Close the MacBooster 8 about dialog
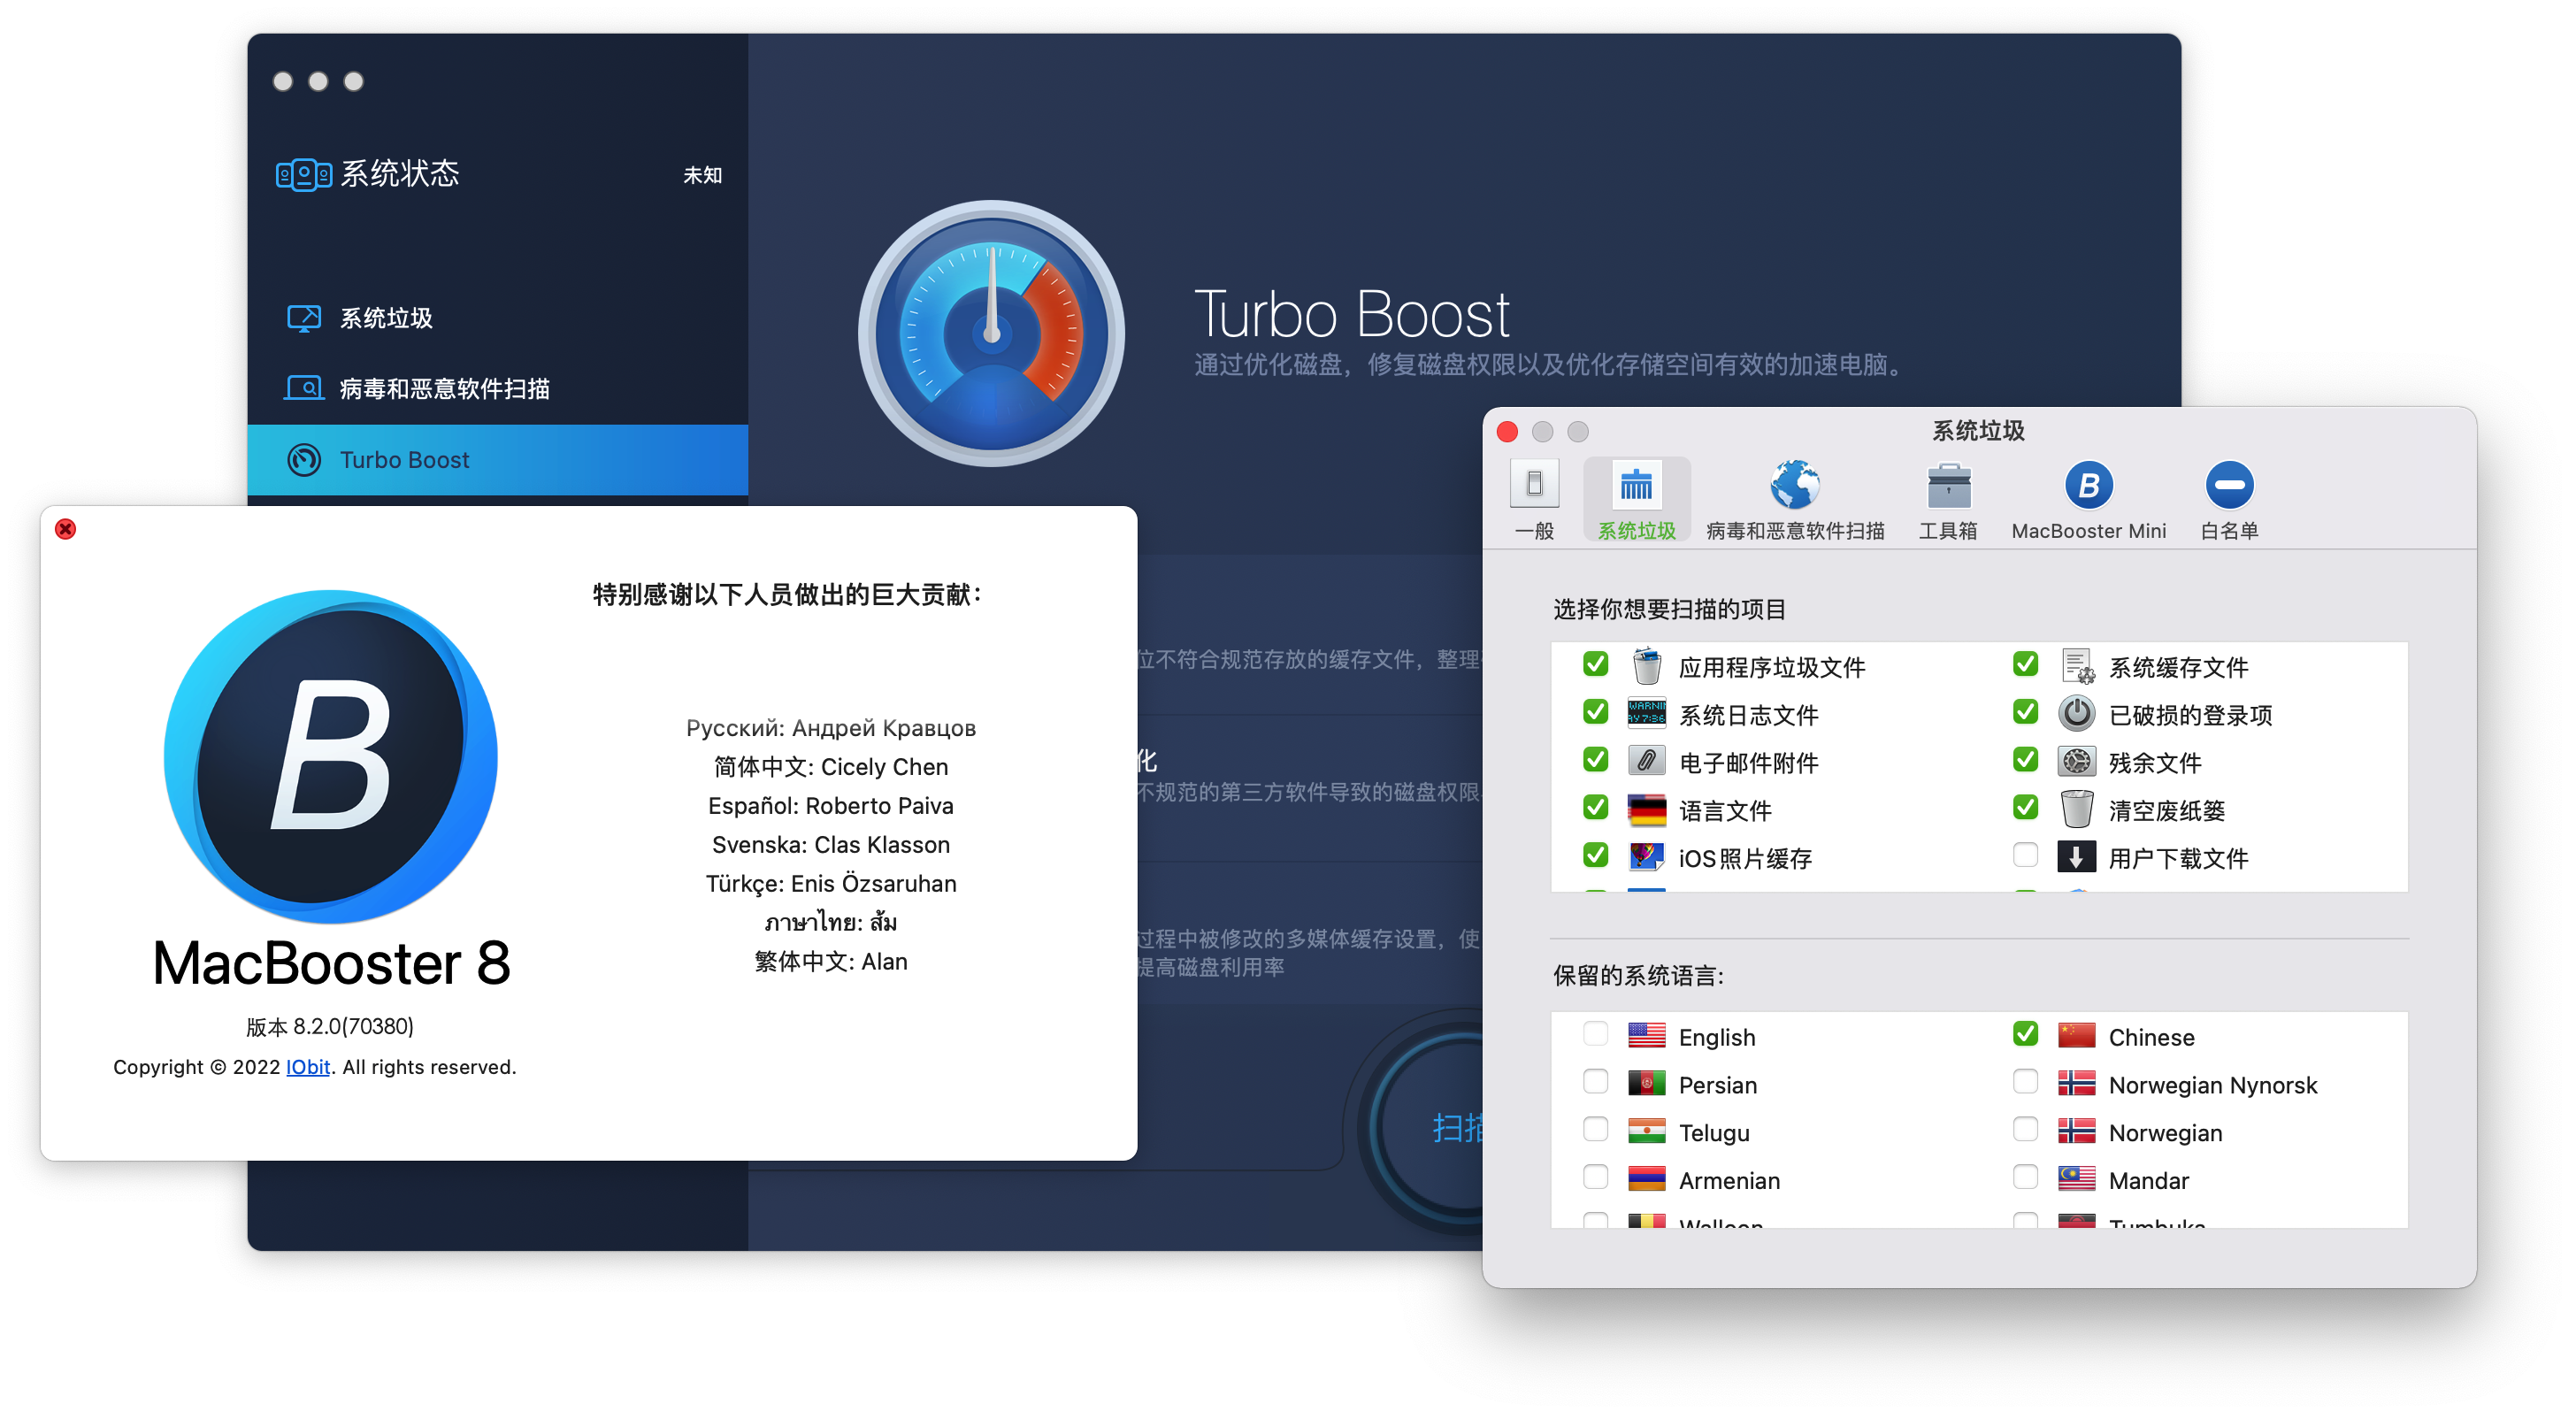 coord(66,529)
